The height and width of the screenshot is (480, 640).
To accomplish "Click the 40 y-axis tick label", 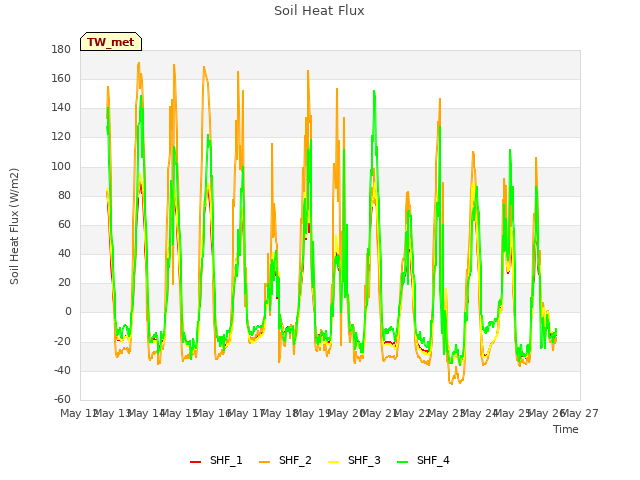I will 64,253.
